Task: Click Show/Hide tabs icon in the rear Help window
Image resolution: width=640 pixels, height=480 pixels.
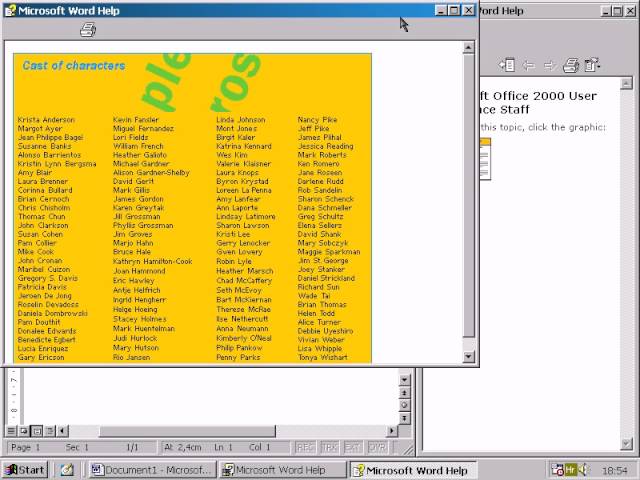Action: point(507,65)
